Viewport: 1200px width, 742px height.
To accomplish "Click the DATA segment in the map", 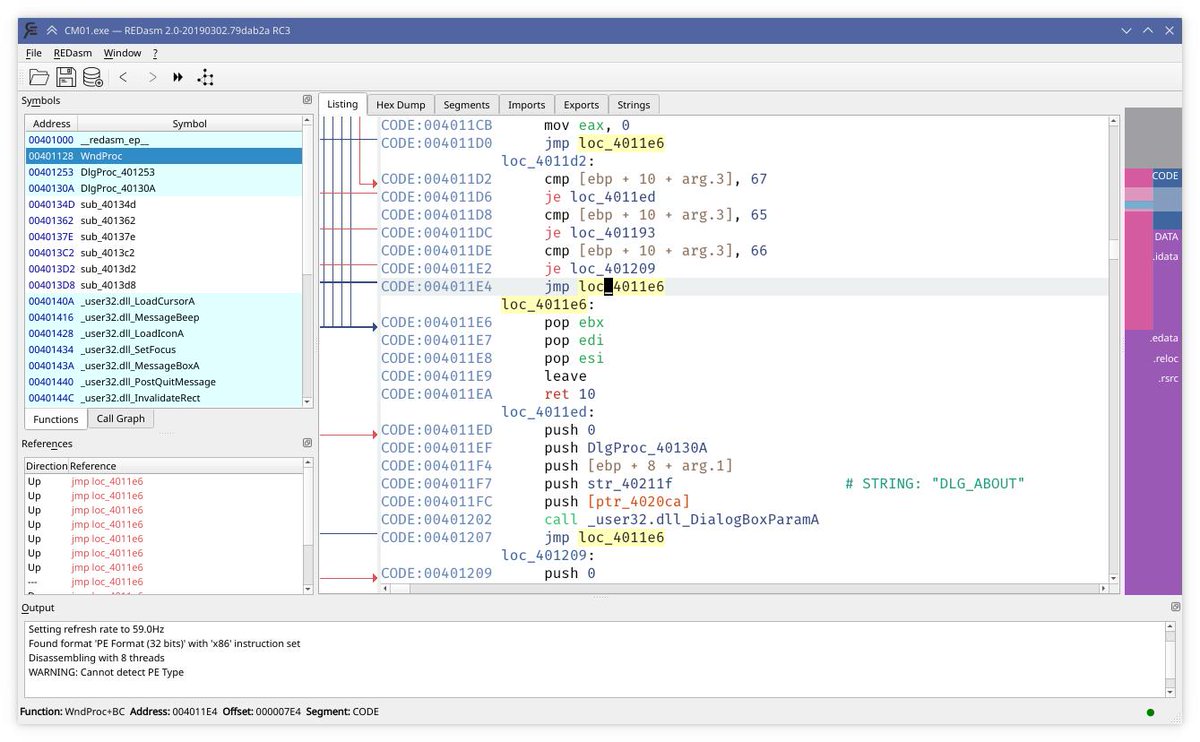I will 1166,237.
